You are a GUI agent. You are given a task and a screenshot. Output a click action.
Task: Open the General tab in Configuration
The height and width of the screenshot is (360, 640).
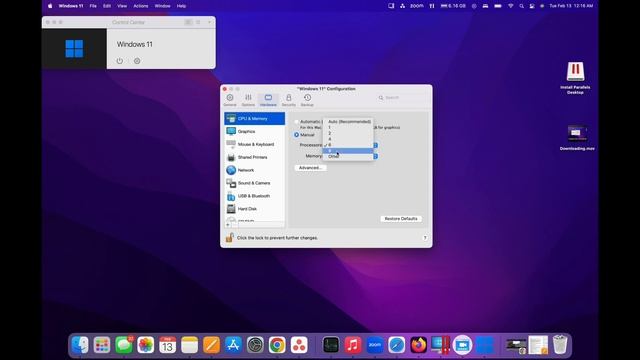230,100
